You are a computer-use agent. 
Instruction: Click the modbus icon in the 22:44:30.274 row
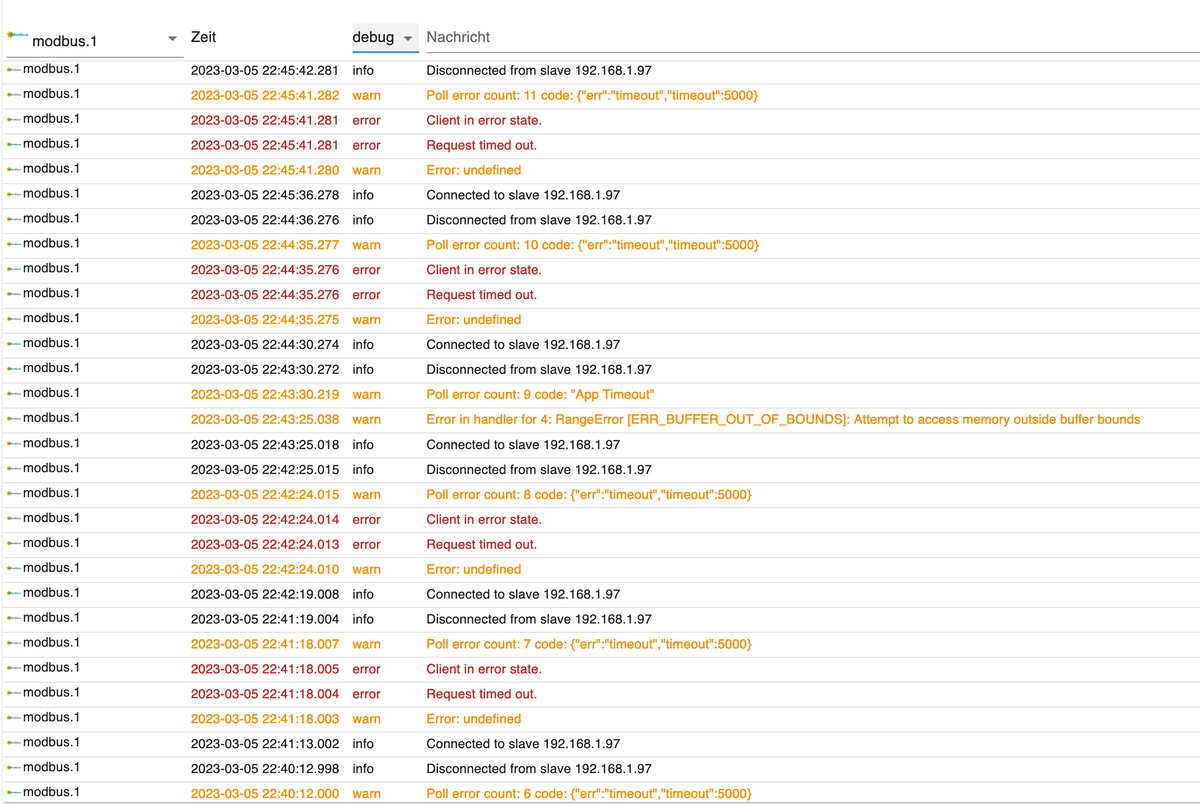[x=14, y=344]
